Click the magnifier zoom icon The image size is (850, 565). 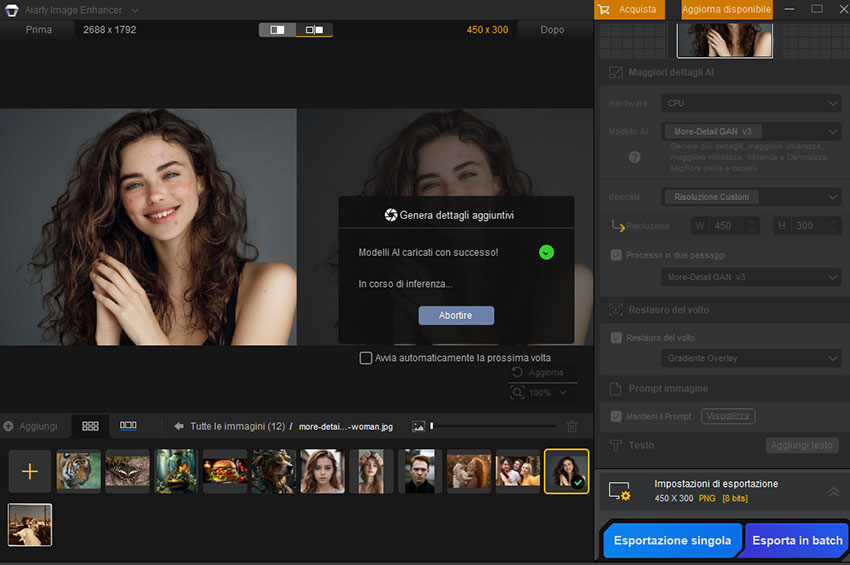click(518, 392)
